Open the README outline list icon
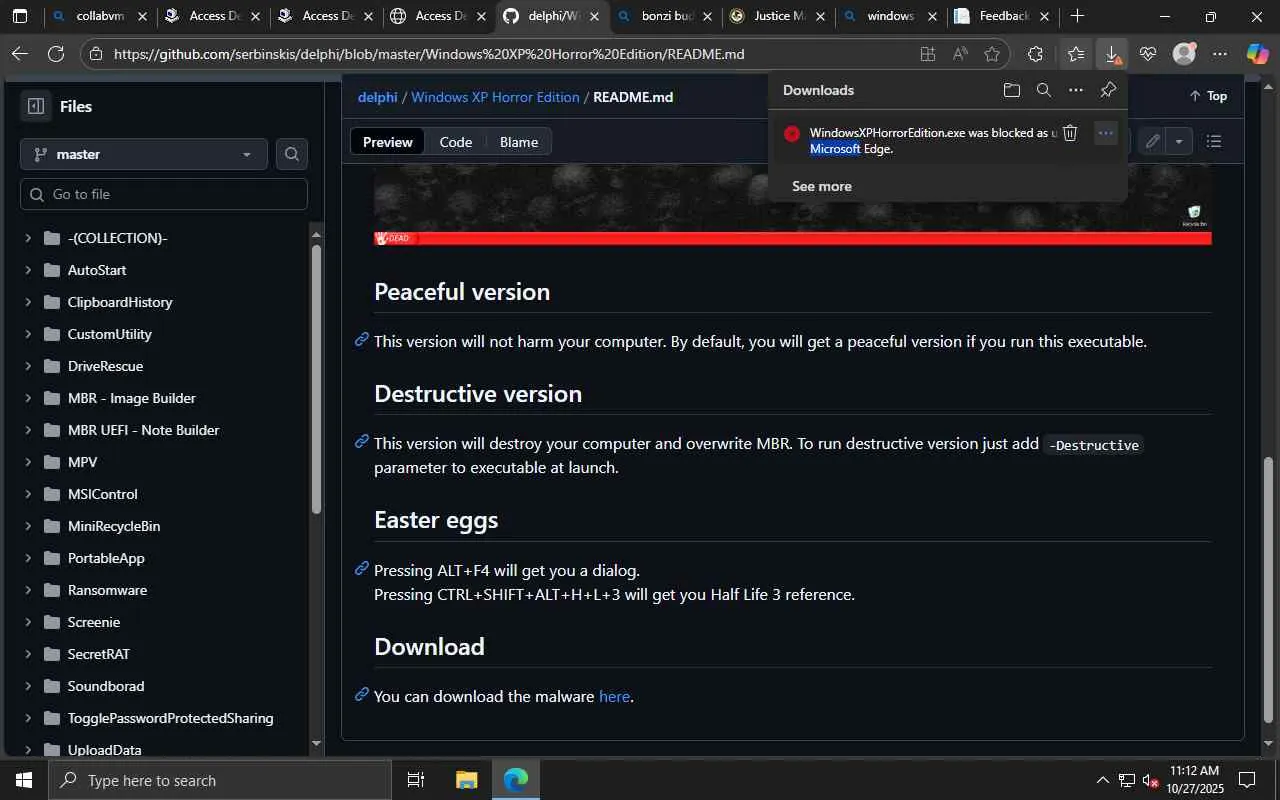 (1214, 142)
